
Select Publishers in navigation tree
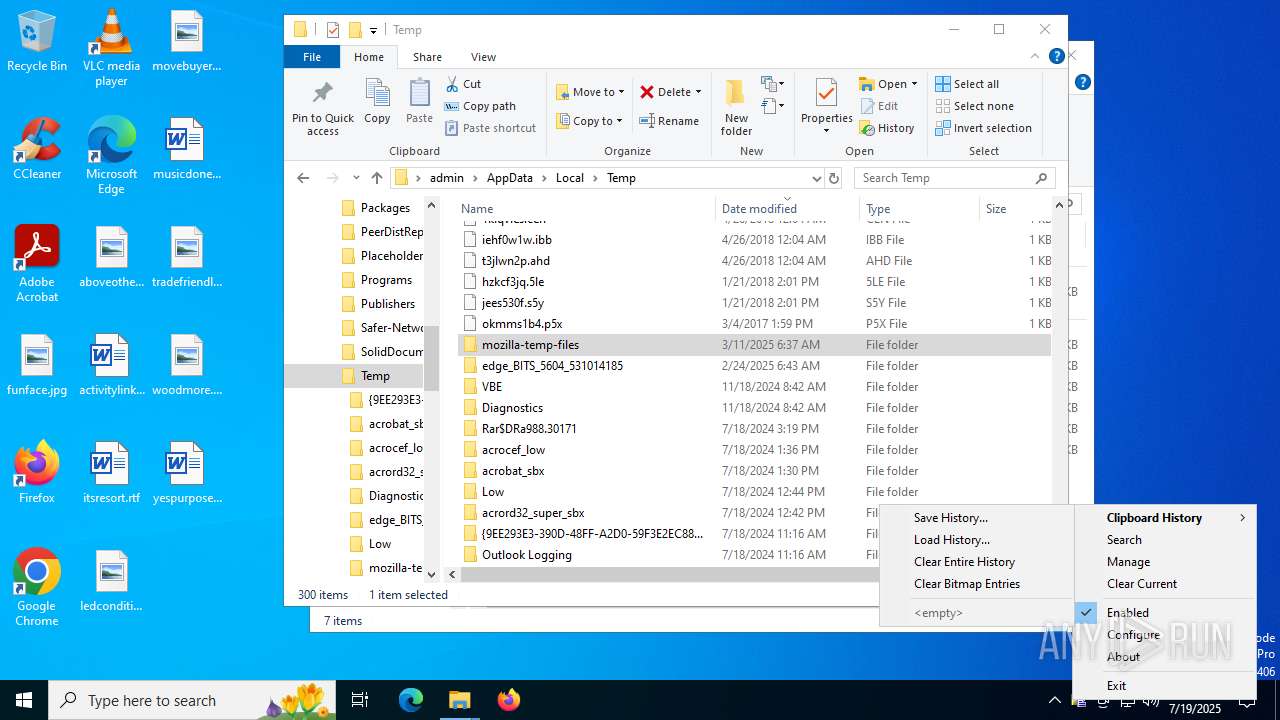pos(387,304)
